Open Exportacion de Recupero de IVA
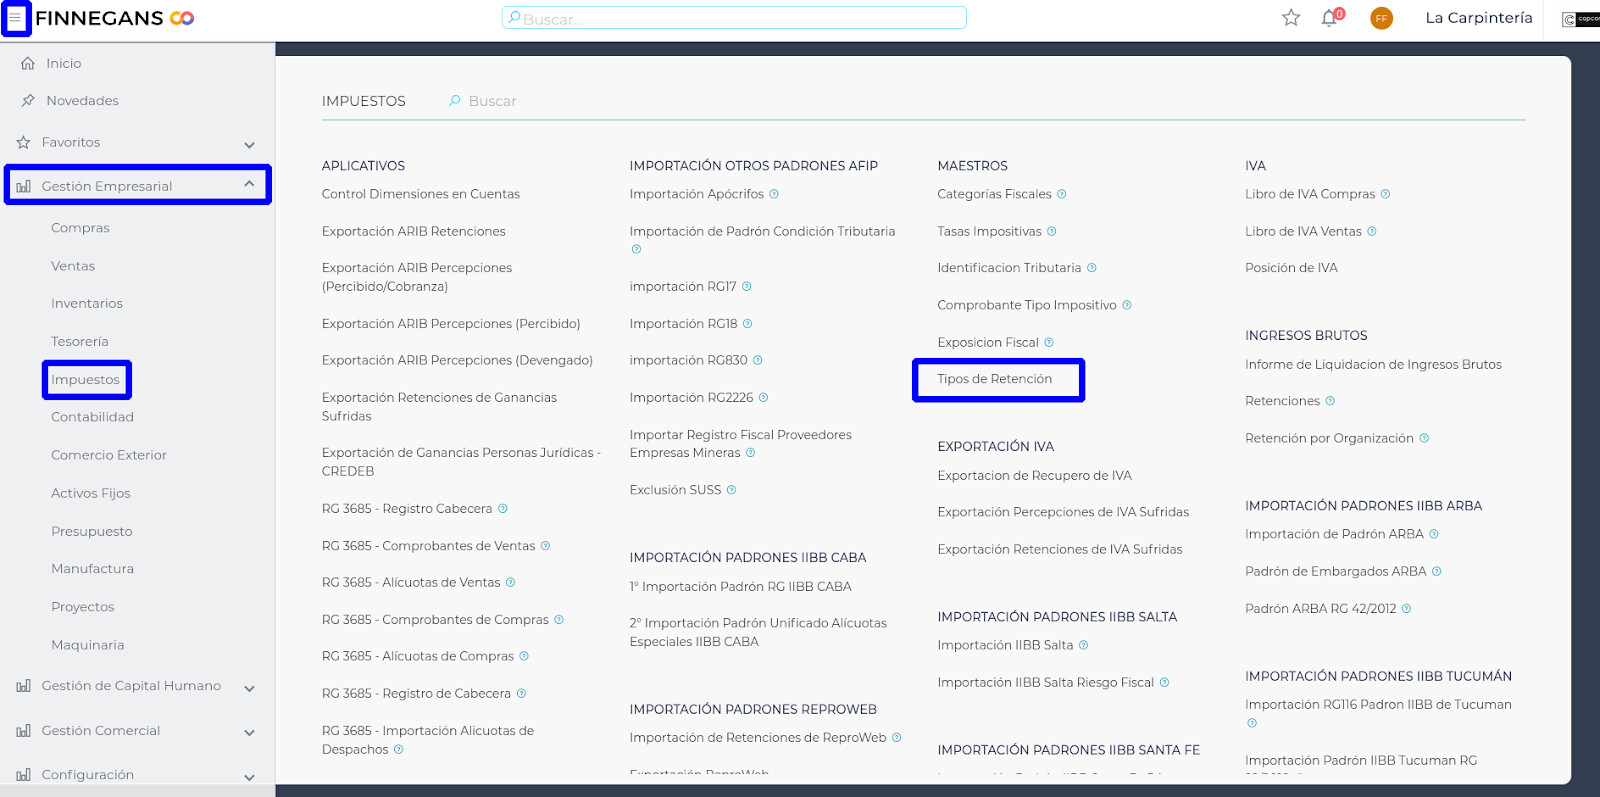The height and width of the screenshot is (797, 1600). pos(1035,476)
